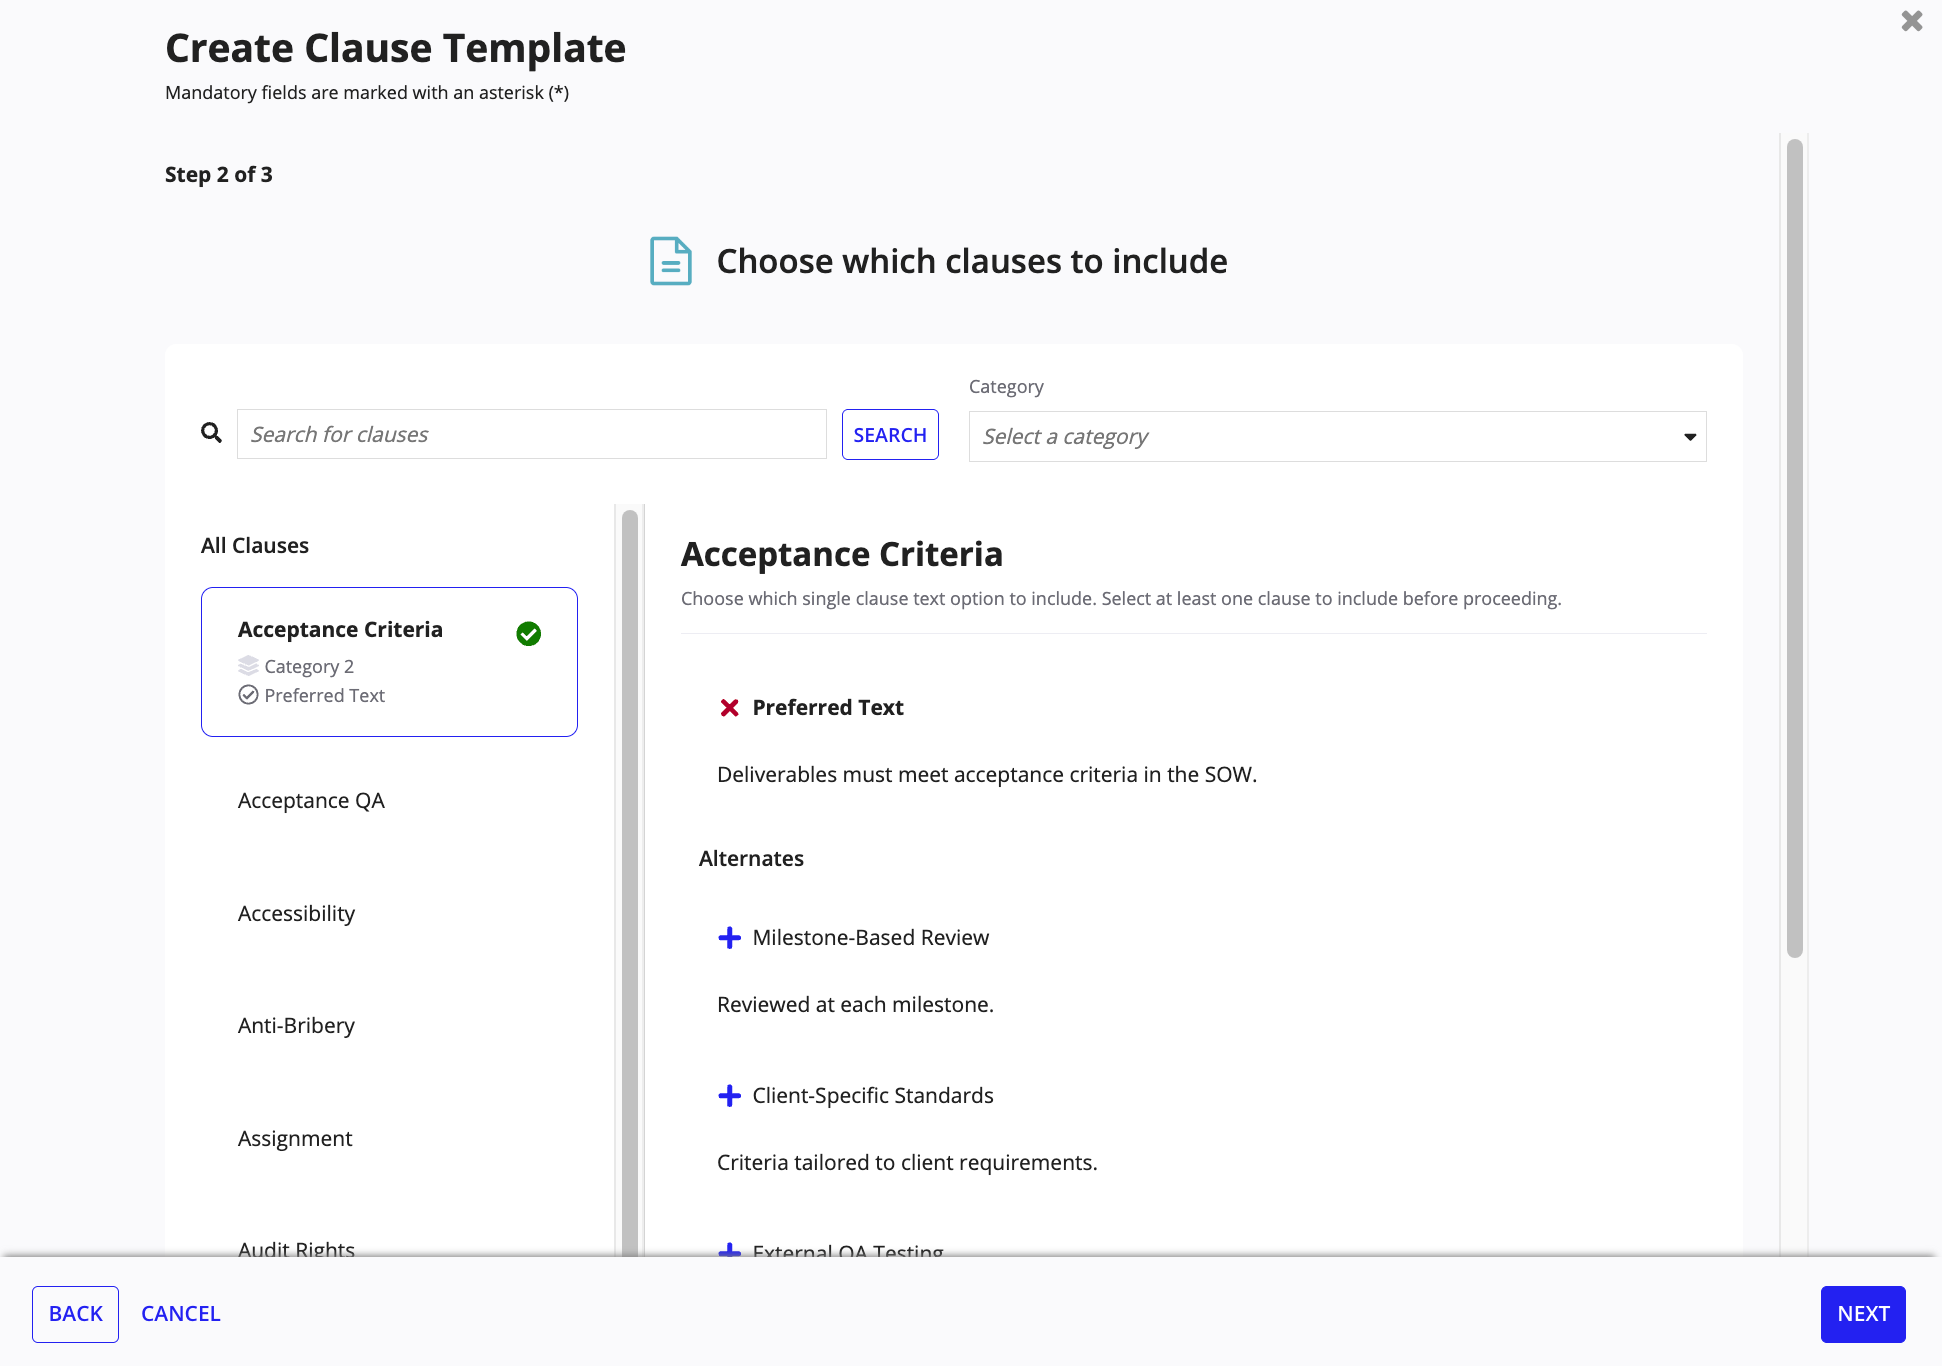Click the BACK button
Image resolution: width=1942 pixels, height=1366 pixels.
(75, 1314)
